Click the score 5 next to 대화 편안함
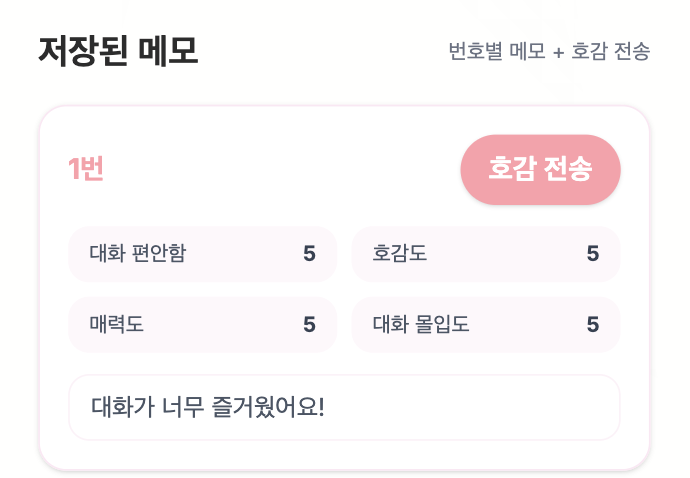 [309, 254]
